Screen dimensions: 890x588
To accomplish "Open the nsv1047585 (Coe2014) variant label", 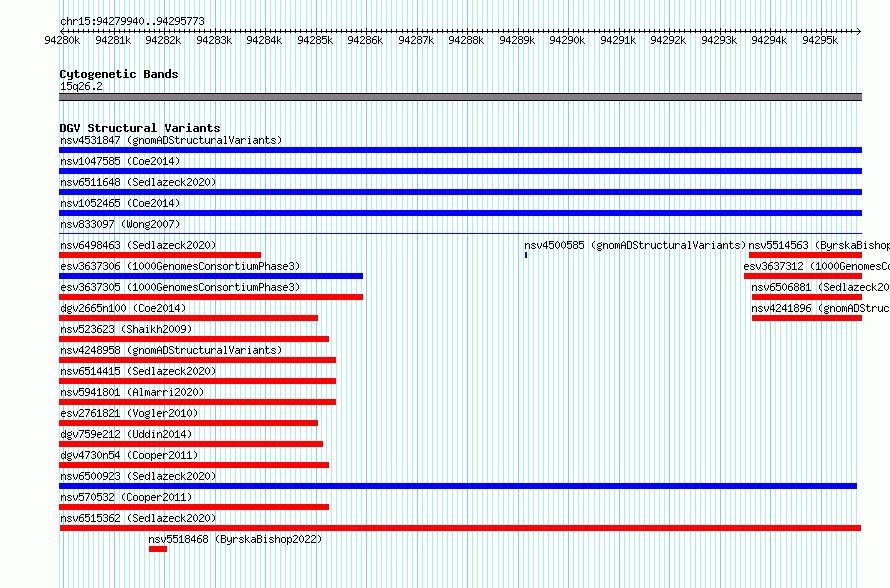I will (120, 161).
